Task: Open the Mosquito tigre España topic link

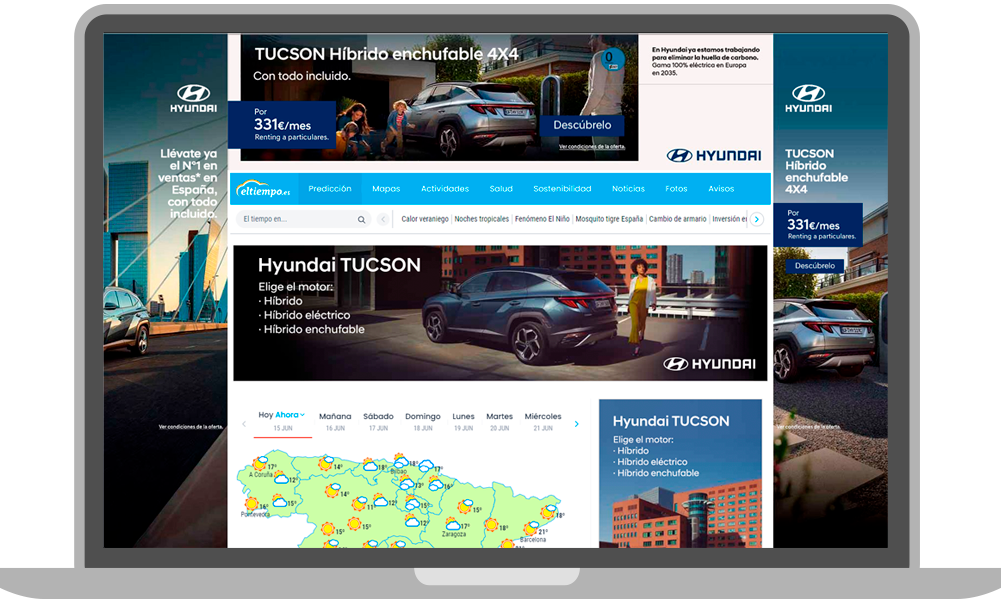Action: point(609,219)
